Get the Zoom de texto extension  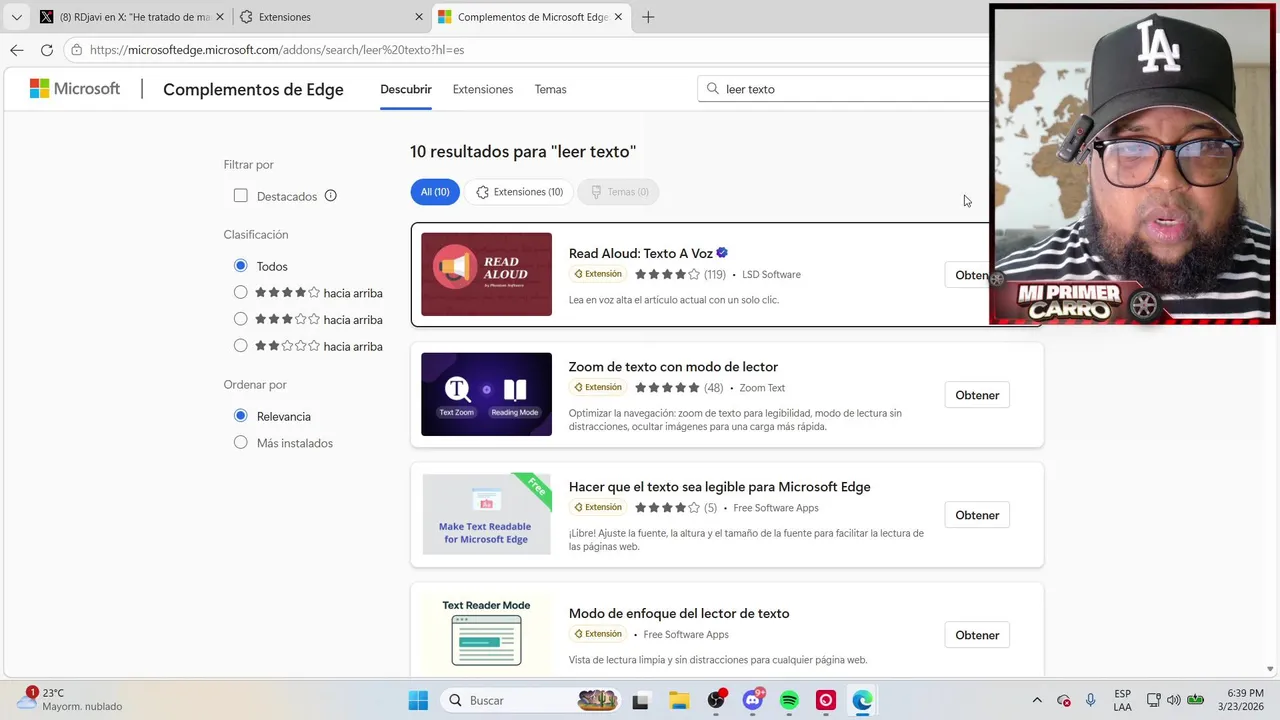977,395
